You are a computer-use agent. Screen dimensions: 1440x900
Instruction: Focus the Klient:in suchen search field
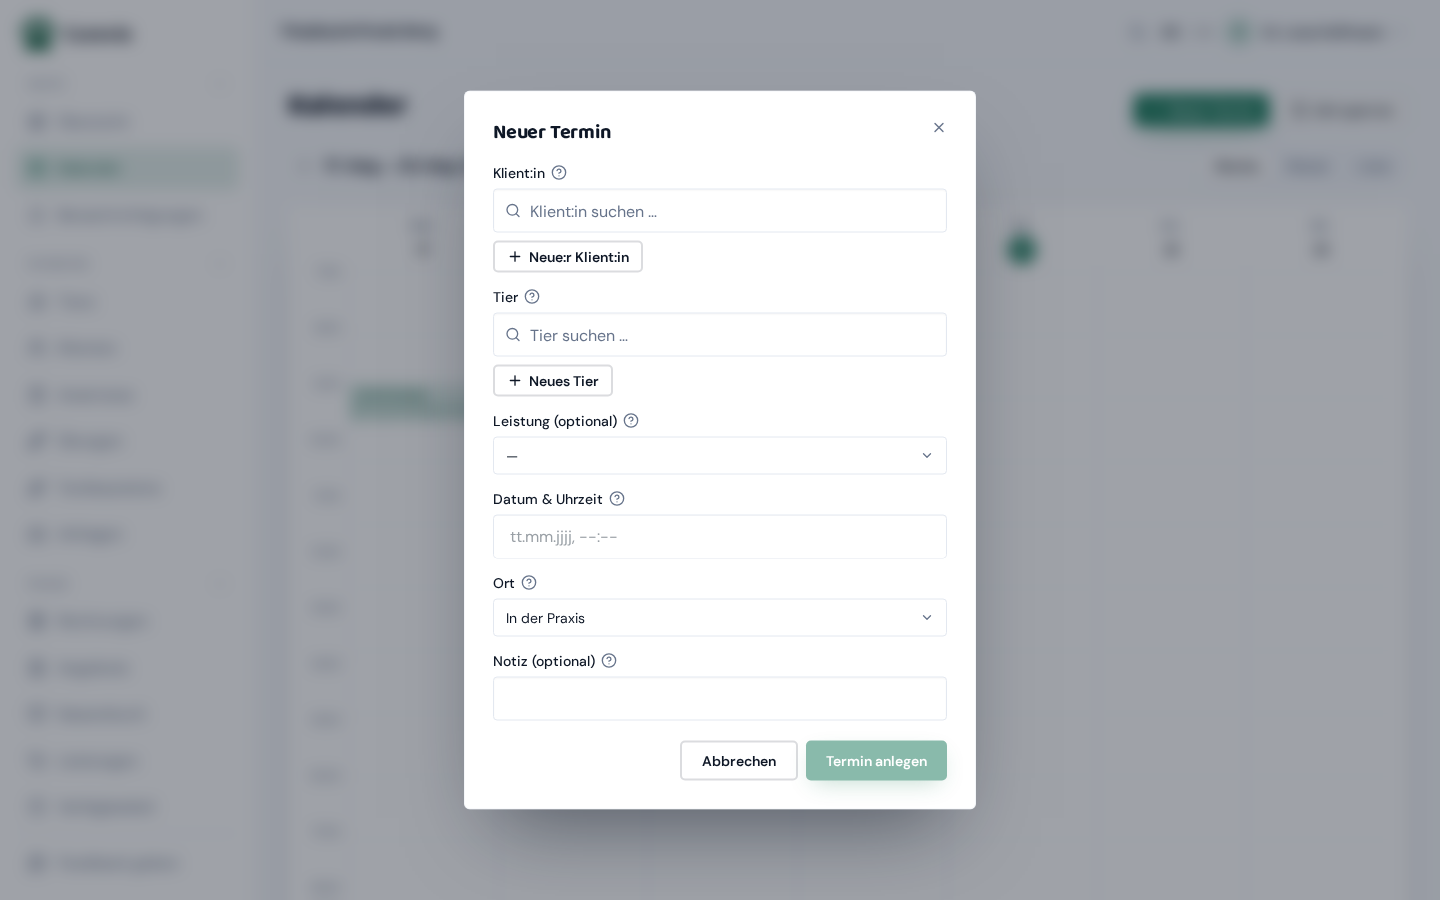pos(720,211)
